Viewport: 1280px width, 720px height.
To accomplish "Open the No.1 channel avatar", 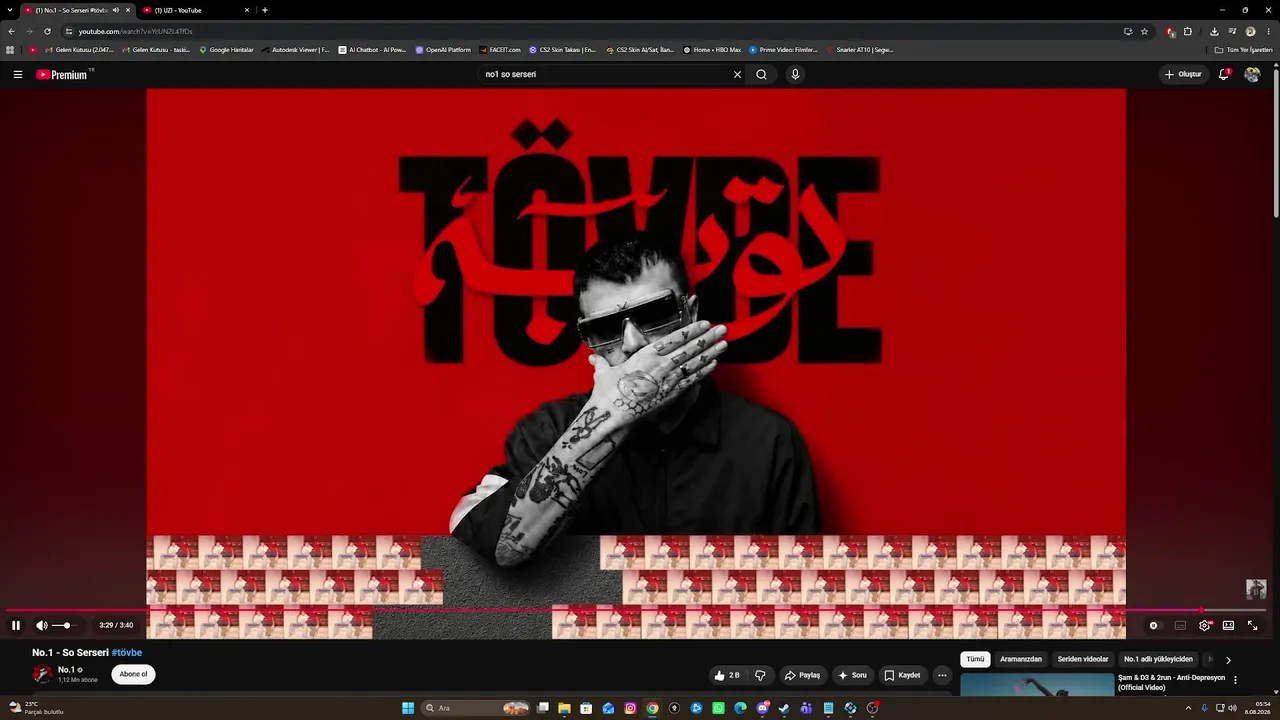I will [42, 674].
